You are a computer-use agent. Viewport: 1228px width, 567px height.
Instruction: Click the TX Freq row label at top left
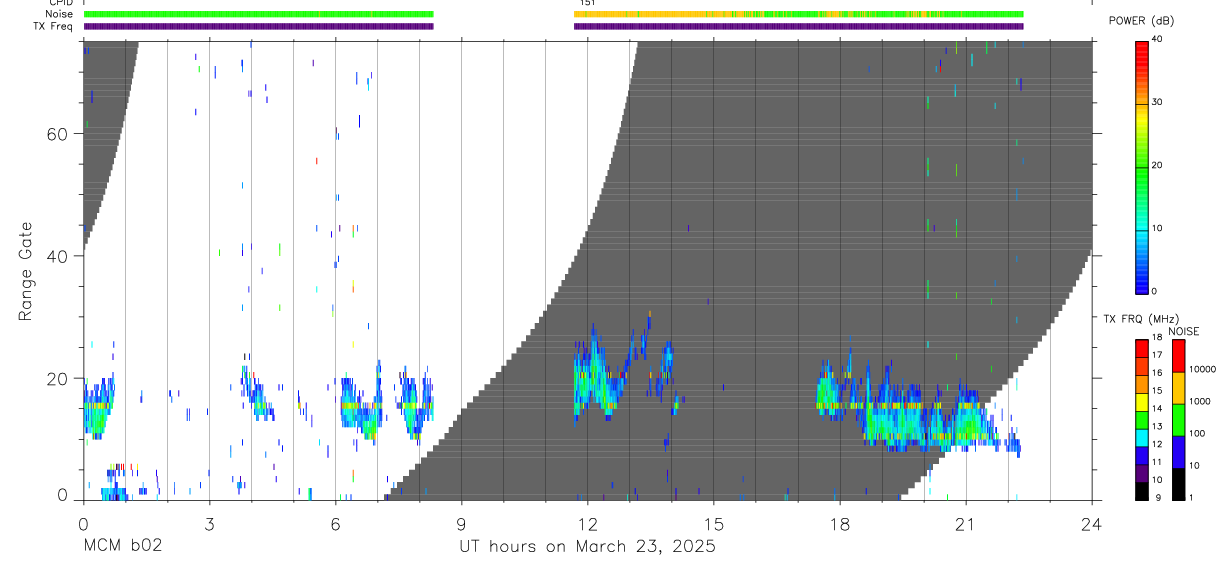click(x=53, y=26)
